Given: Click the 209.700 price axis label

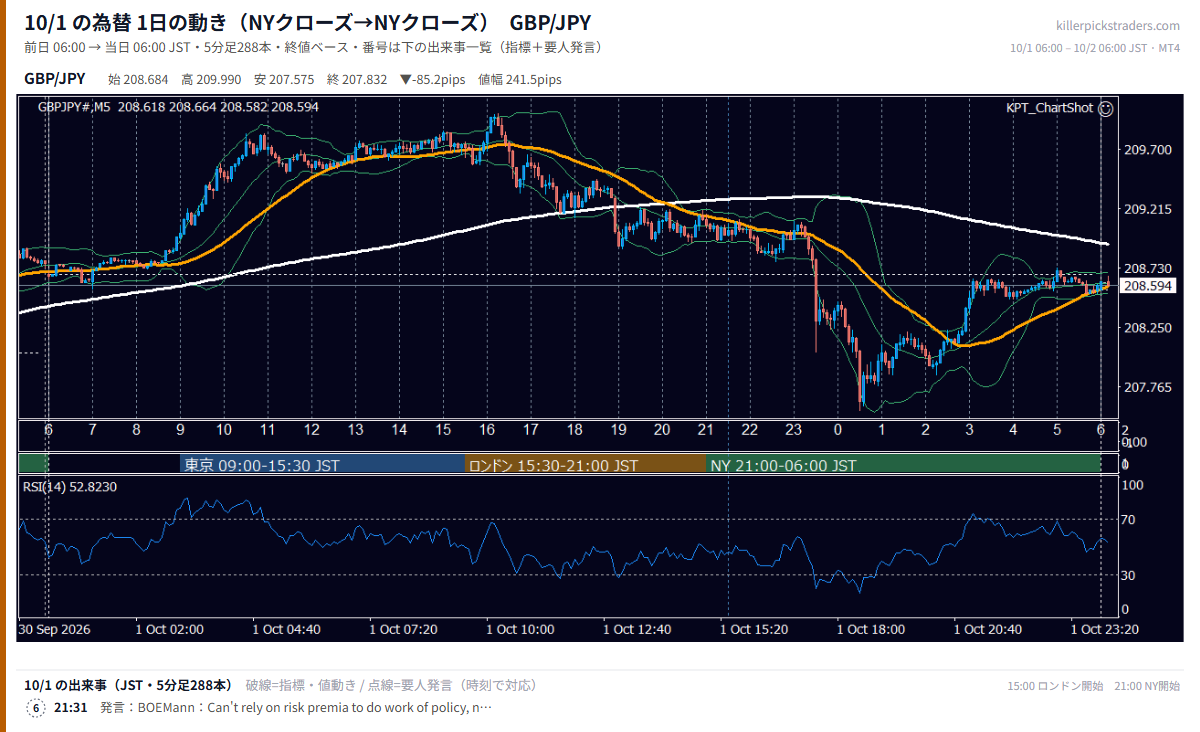Looking at the screenshot, I should coord(1147,150).
